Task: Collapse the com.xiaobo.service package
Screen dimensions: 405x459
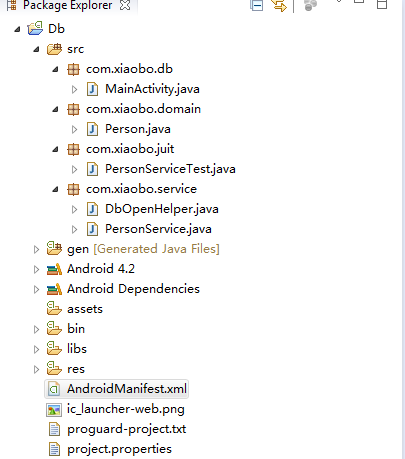Action: click(55, 189)
